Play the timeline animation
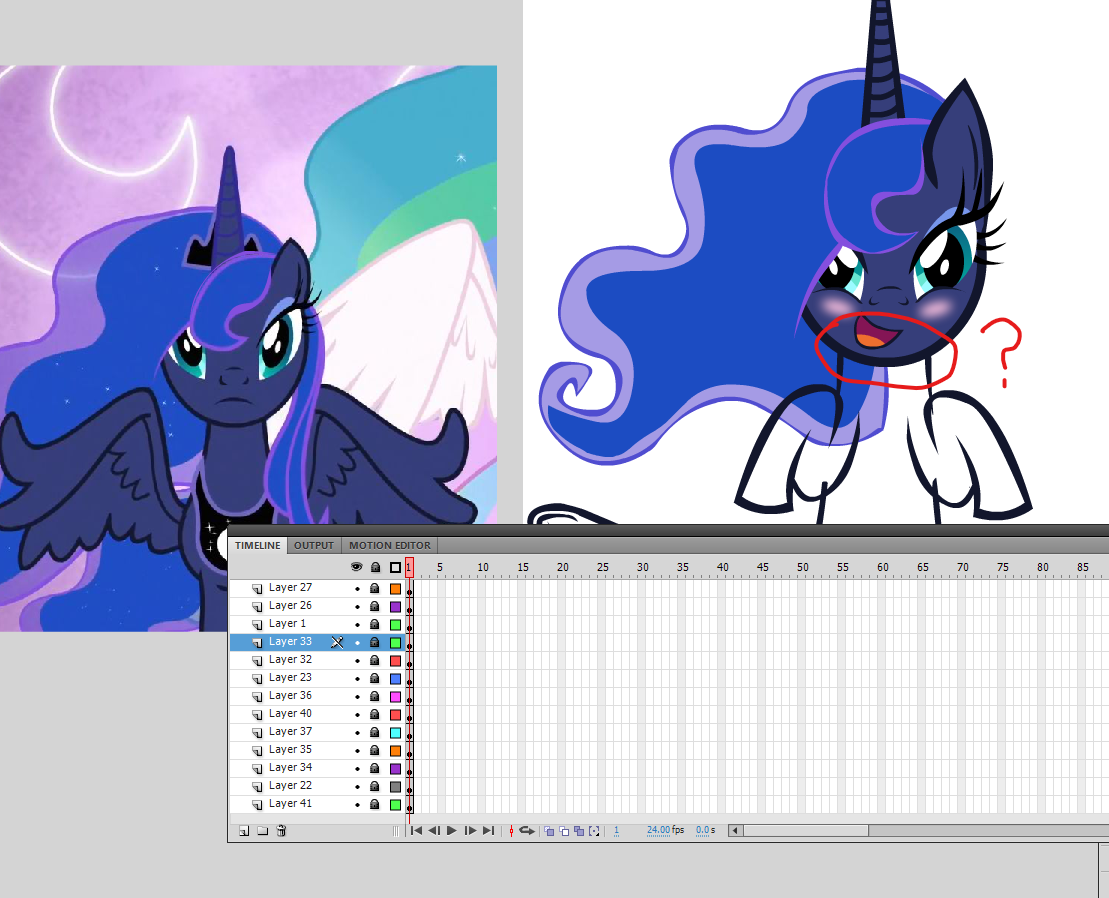The height and width of the screenshot is (898, 1109). [452, 831]
